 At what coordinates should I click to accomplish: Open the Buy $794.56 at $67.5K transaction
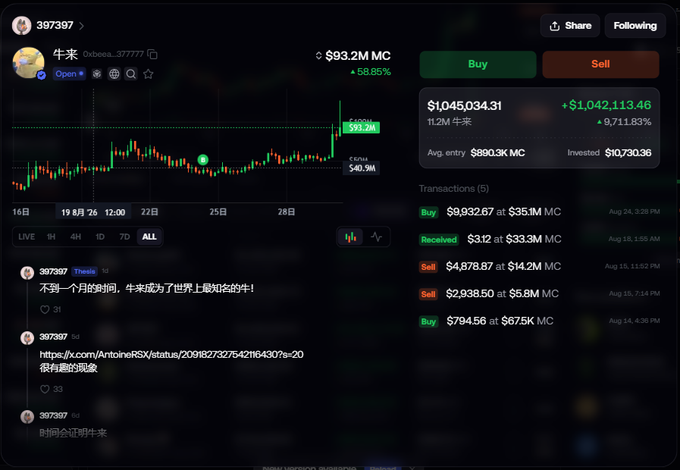539,321
